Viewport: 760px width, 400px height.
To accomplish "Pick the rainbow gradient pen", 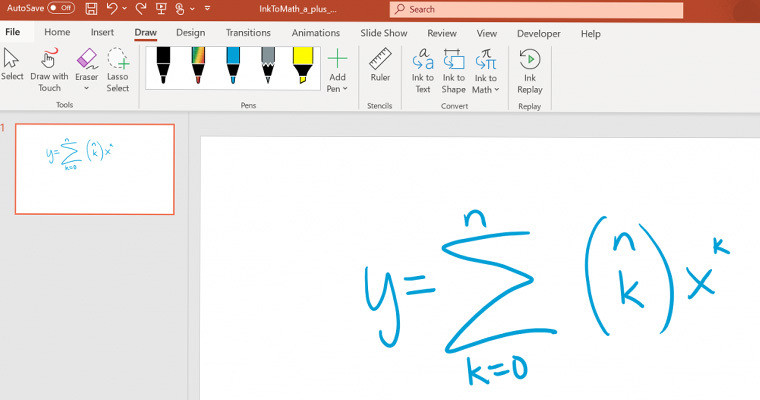I will pos(198,65).
